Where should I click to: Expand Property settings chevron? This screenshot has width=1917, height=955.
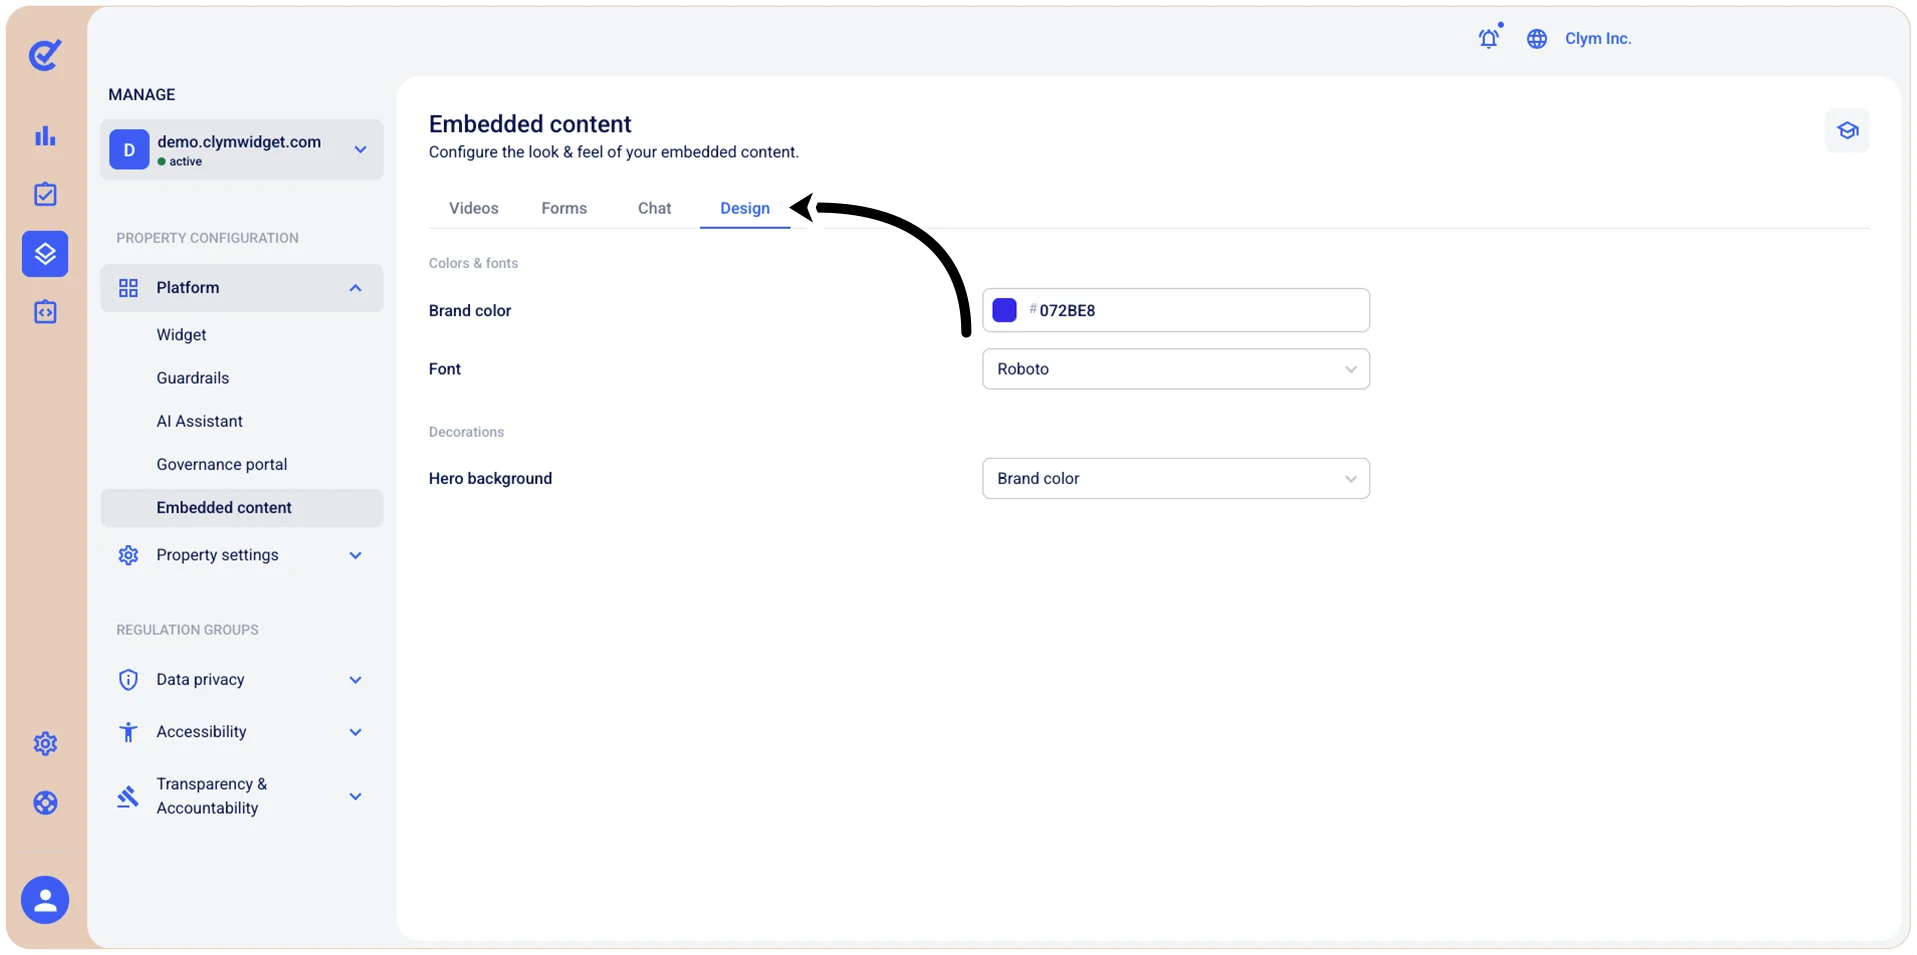[x=355, y=555]
